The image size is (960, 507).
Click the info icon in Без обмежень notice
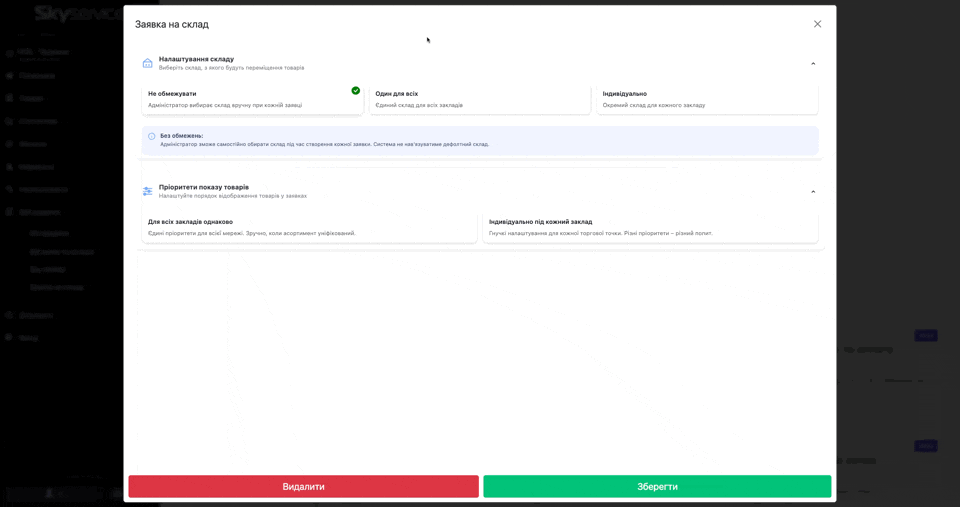tap(152, 136)
